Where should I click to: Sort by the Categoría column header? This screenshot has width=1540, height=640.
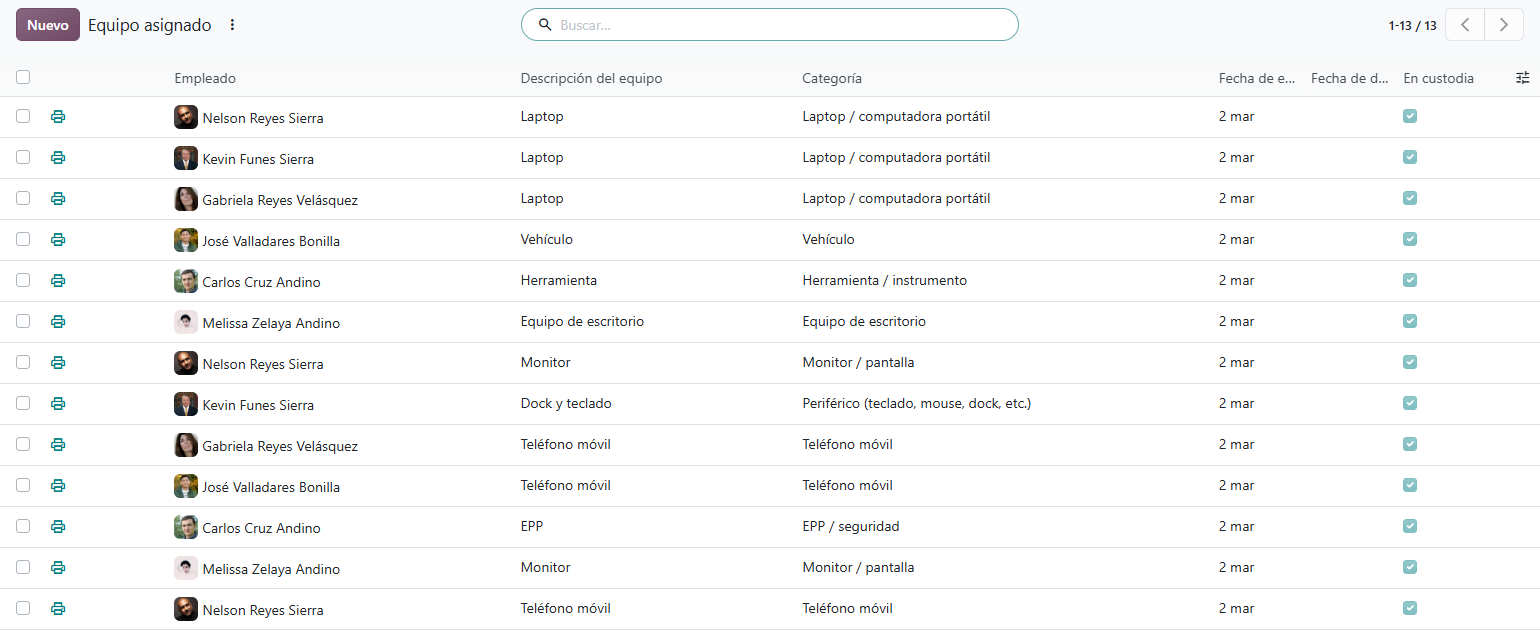tap(832, 78)
